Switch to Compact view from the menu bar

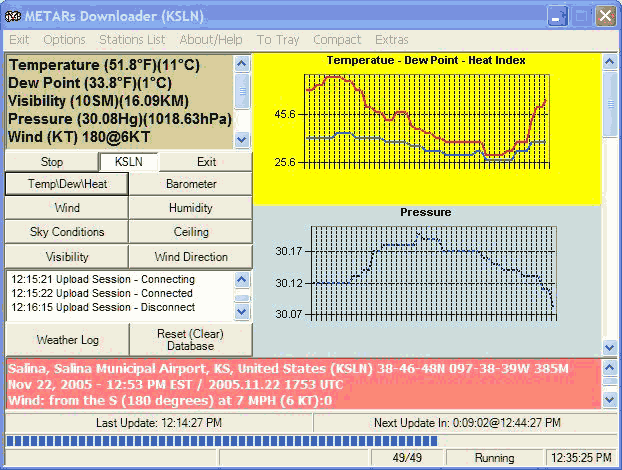pyautogui.click(x=337, y=40)
